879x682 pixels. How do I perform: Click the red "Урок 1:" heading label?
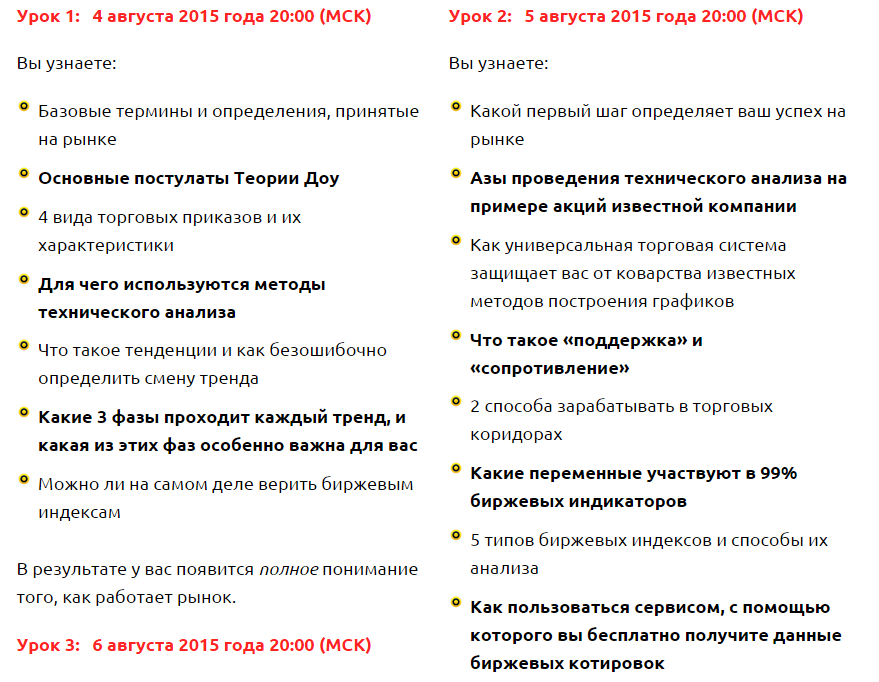(46, 17)
